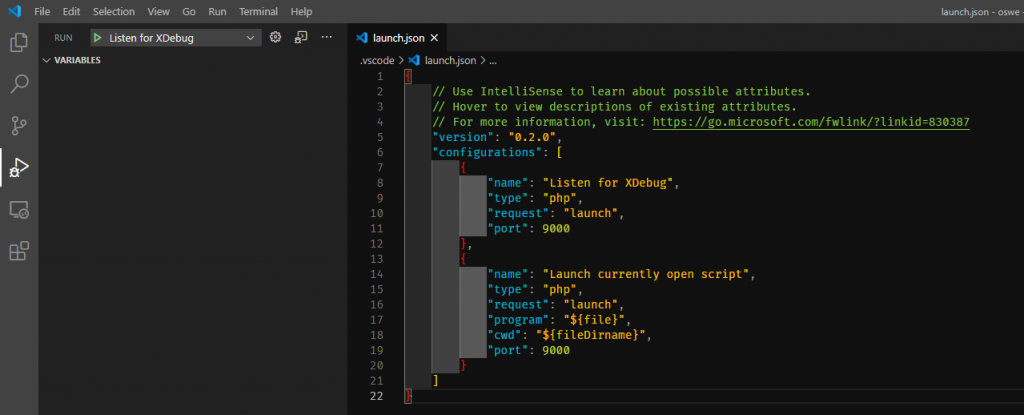Open the Selection menu

point(114,12)
